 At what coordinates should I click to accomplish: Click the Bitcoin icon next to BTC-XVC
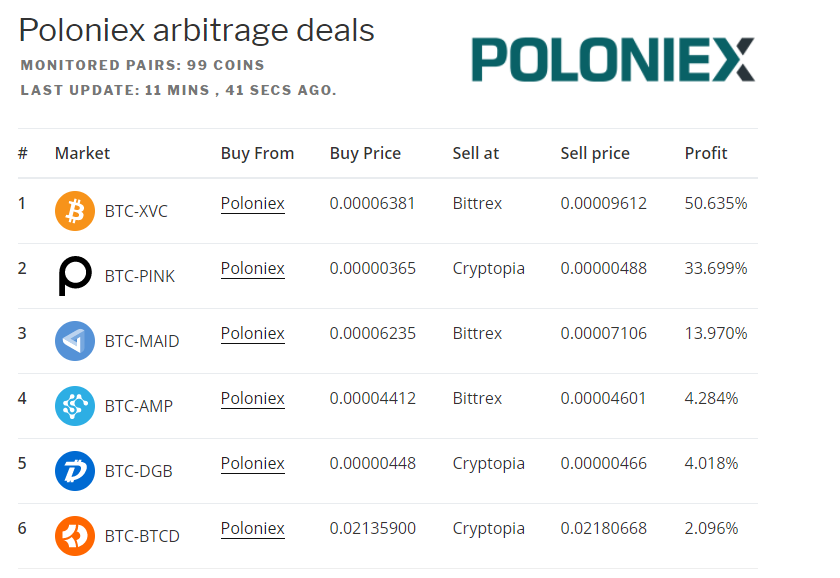point(75,211)
